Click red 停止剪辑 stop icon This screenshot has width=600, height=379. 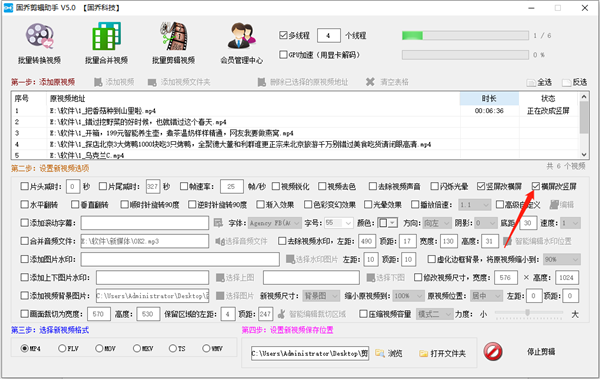coord(493,351)
